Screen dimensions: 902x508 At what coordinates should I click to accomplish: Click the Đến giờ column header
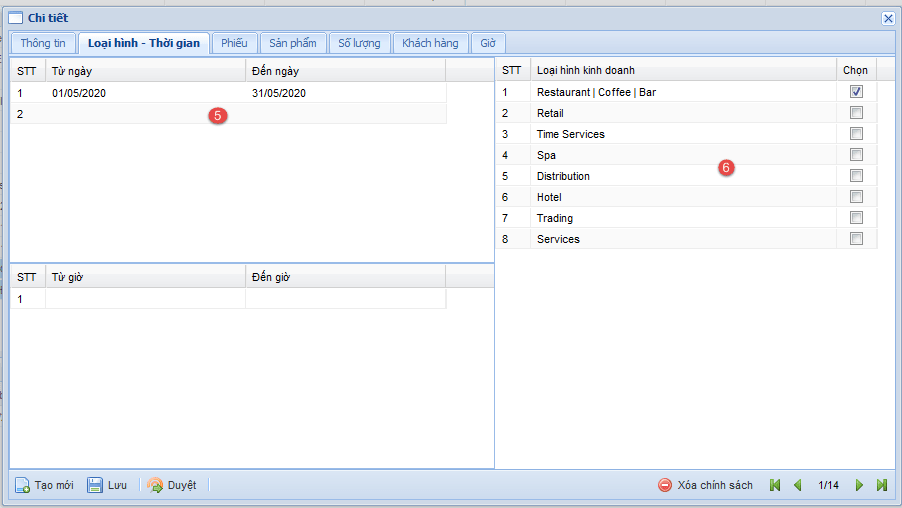pos(346,277)
